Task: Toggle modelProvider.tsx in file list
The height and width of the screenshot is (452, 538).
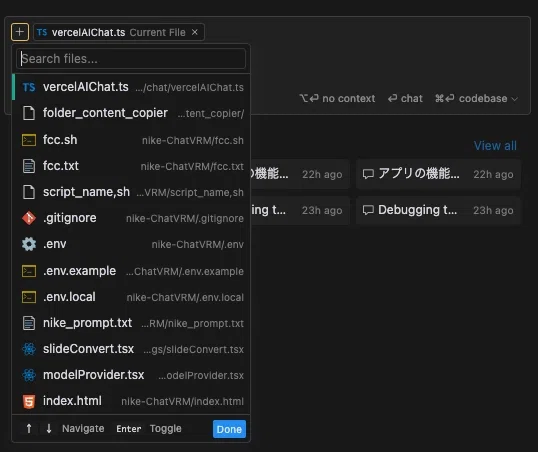Action: pyautogui.click(x=131, y=375)
